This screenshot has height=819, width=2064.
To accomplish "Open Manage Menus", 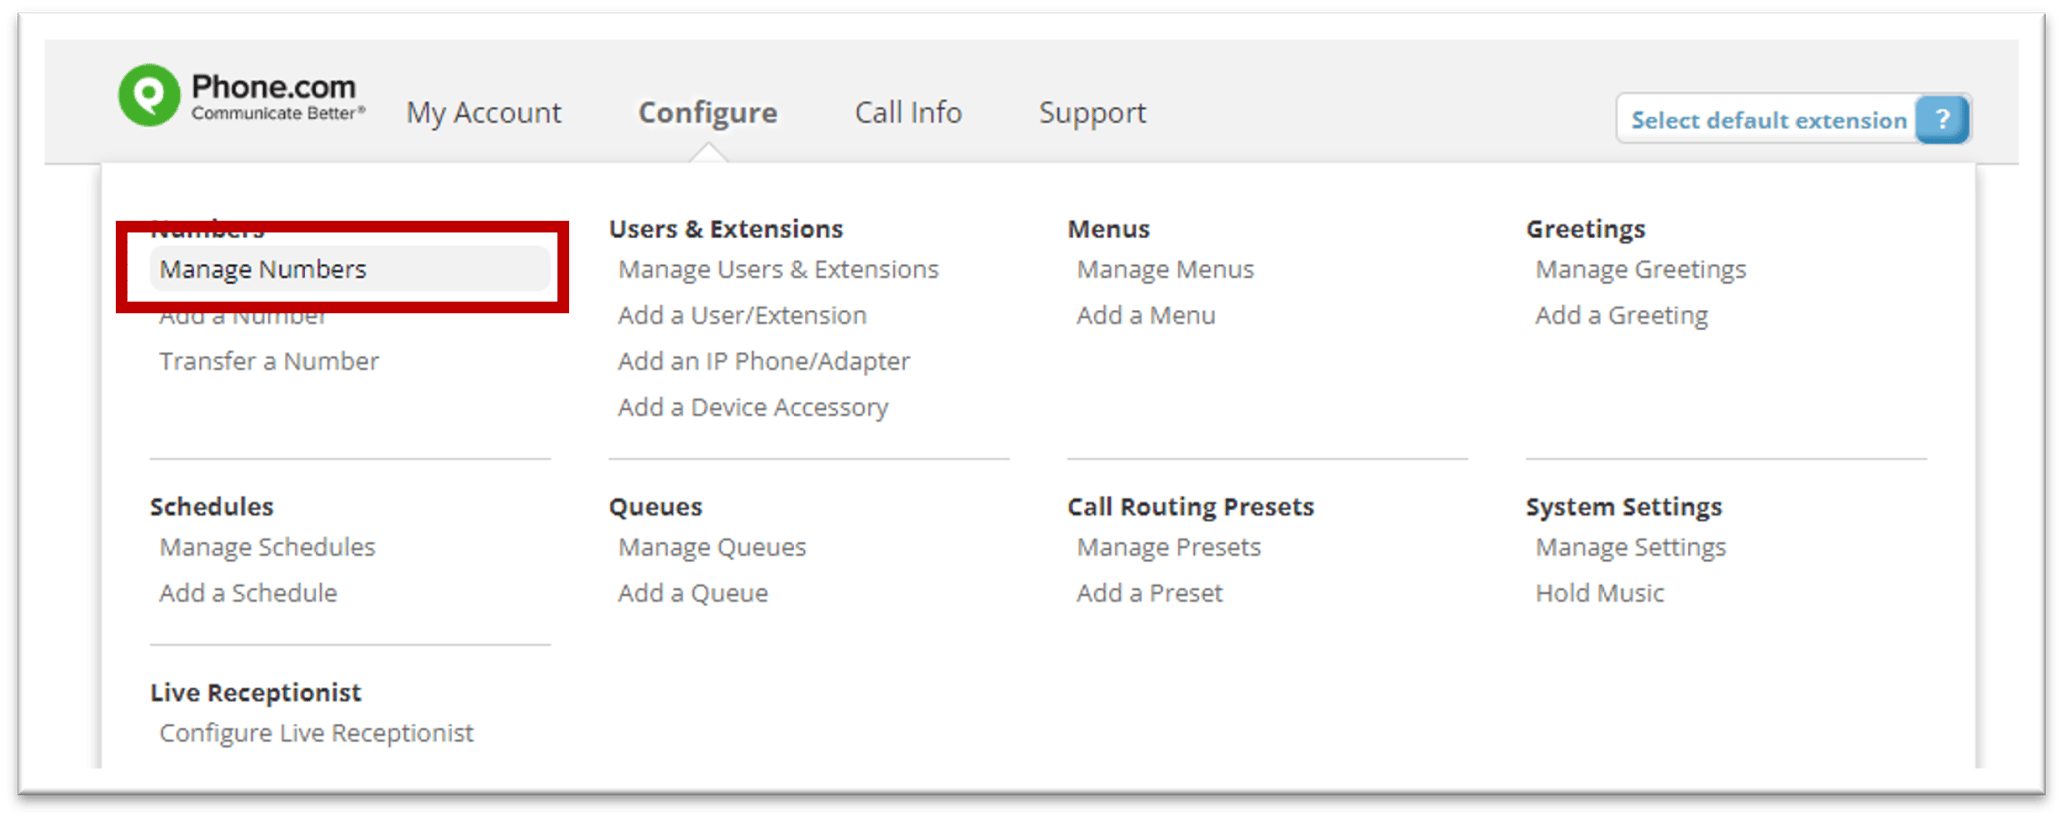I will click(1164, 268).
